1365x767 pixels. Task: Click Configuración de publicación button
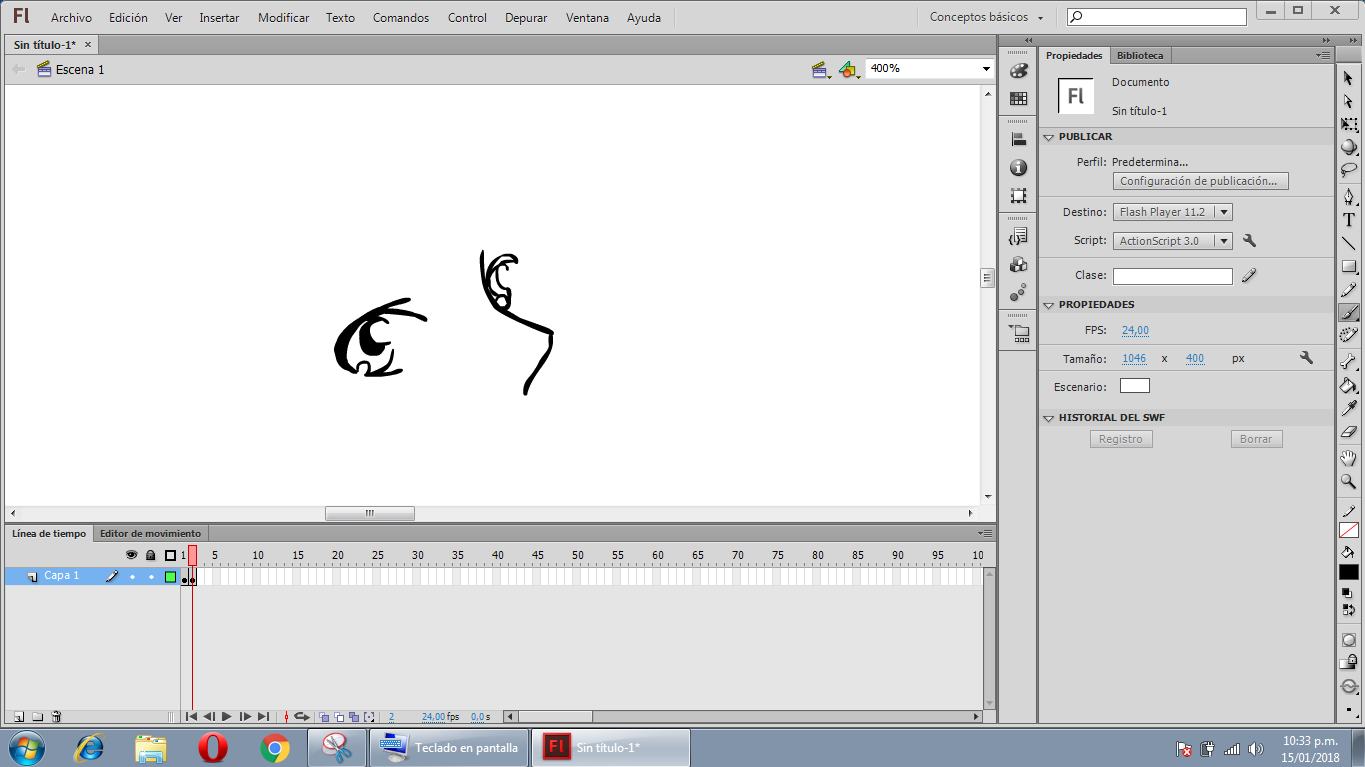(x=1200, y=182)
